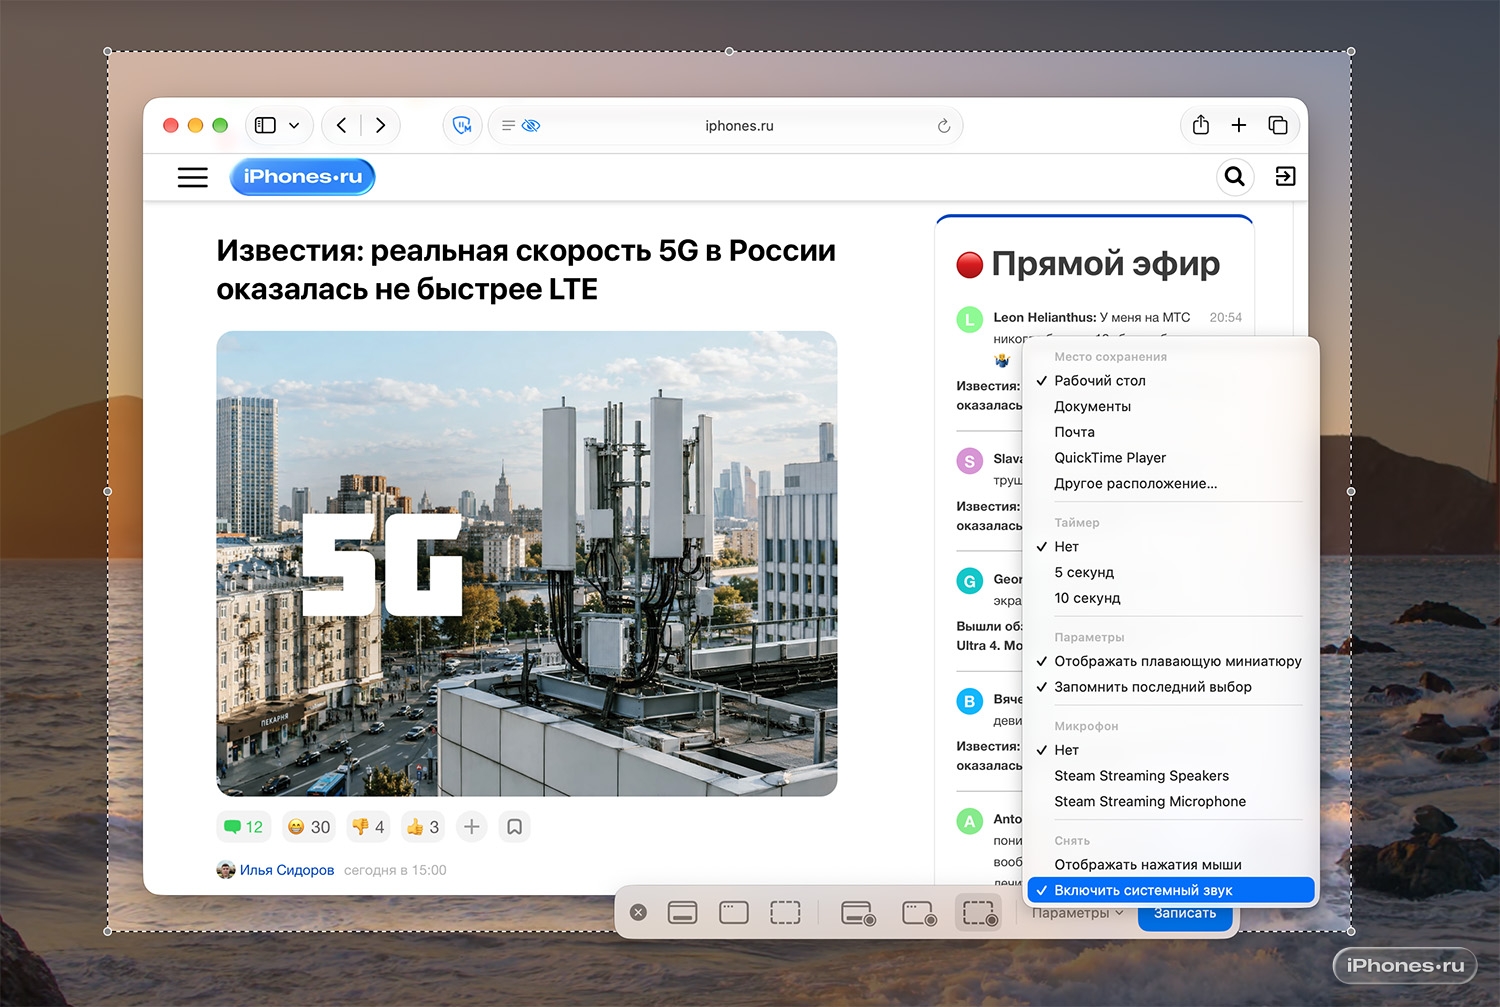Expand the Safari sidebar dropdown chevron
Screen dimensions: 1500x1007
coord(294,125)
